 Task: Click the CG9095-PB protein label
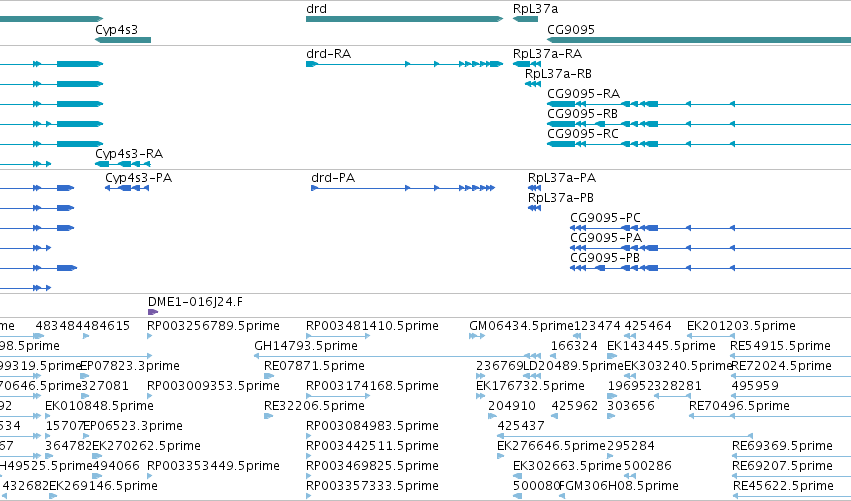coord(605,258)
